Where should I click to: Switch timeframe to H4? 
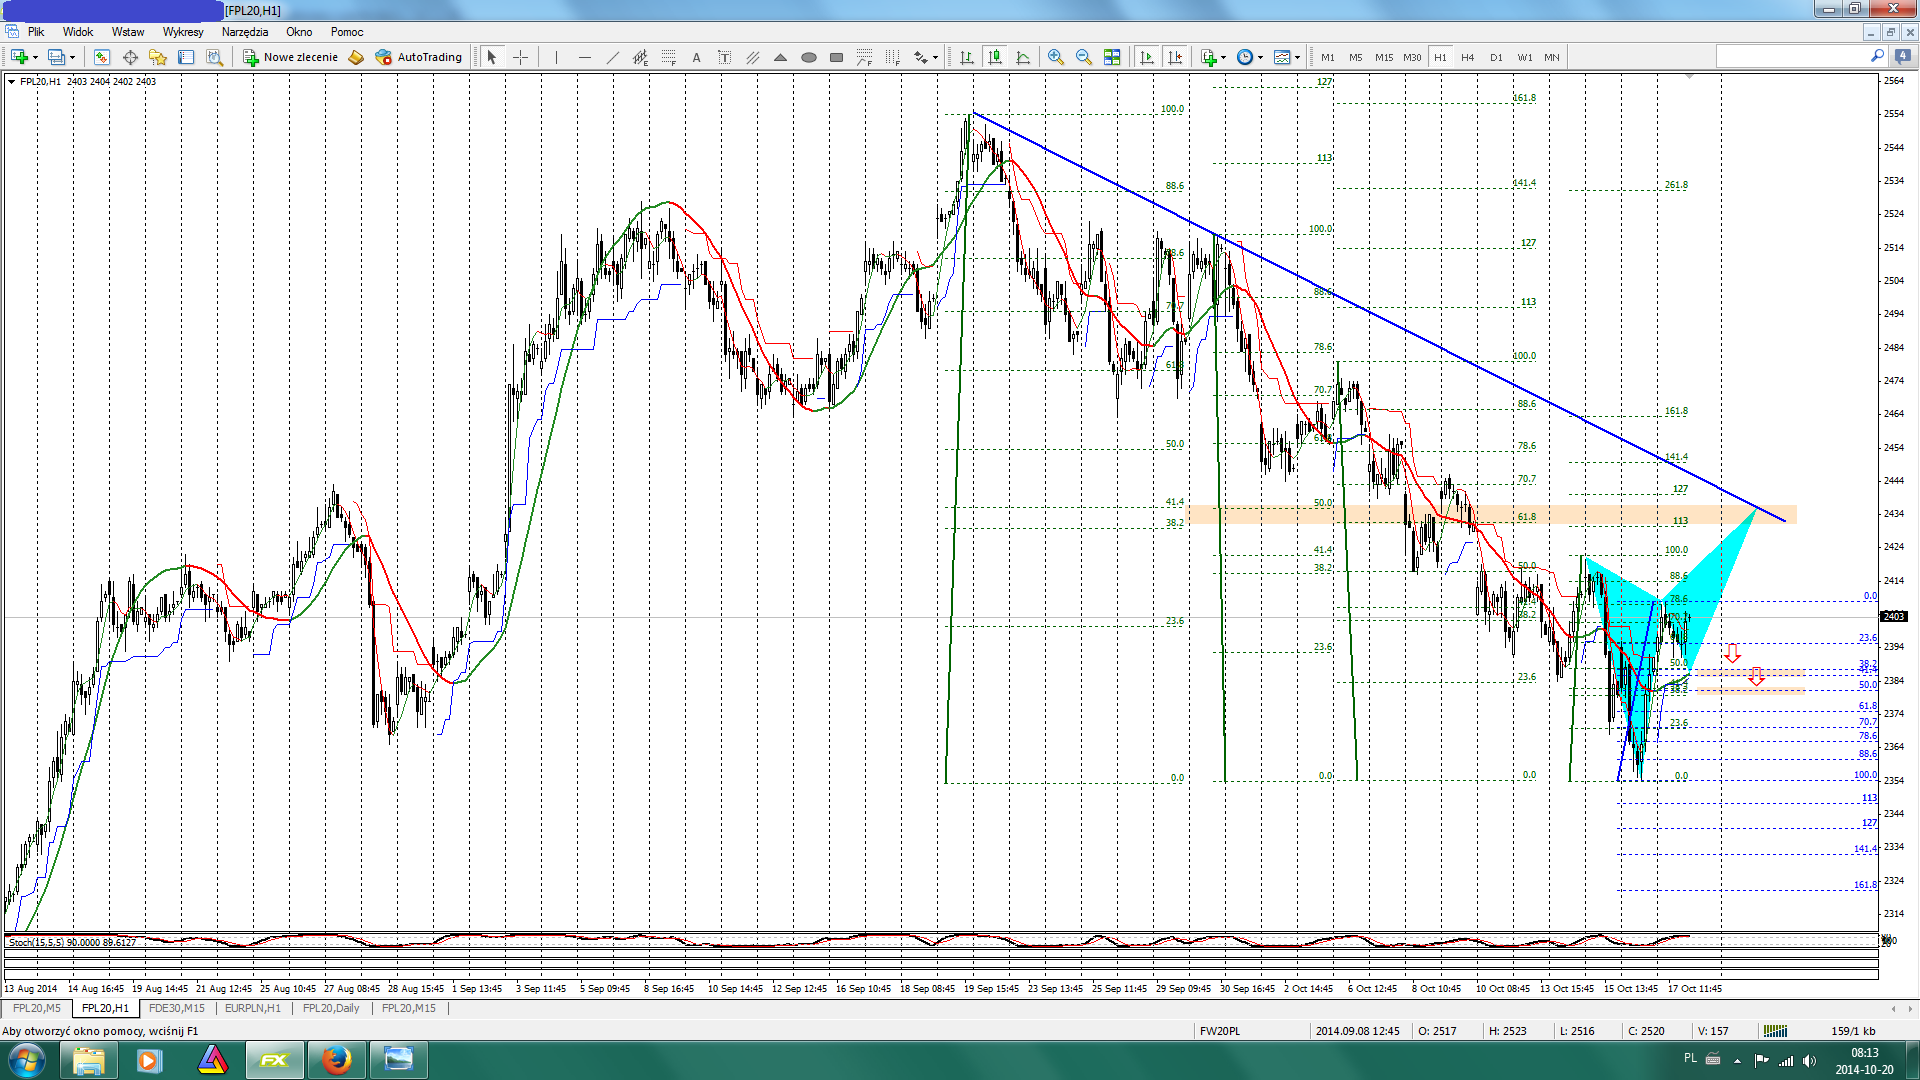pos(1467,57)
